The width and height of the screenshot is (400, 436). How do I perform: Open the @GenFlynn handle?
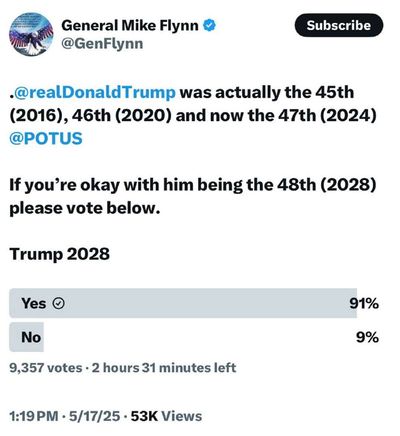[x=102, y=44]
